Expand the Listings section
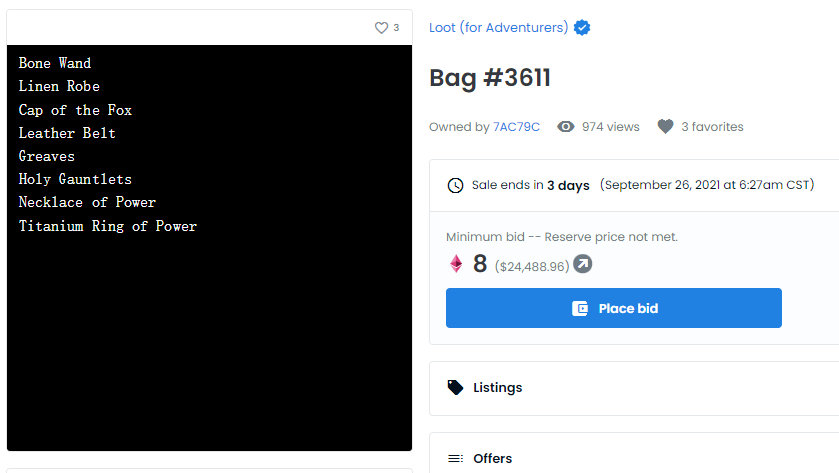Viewport: 839px width, 473px height. pyautogui.click(x=634, y=388)
